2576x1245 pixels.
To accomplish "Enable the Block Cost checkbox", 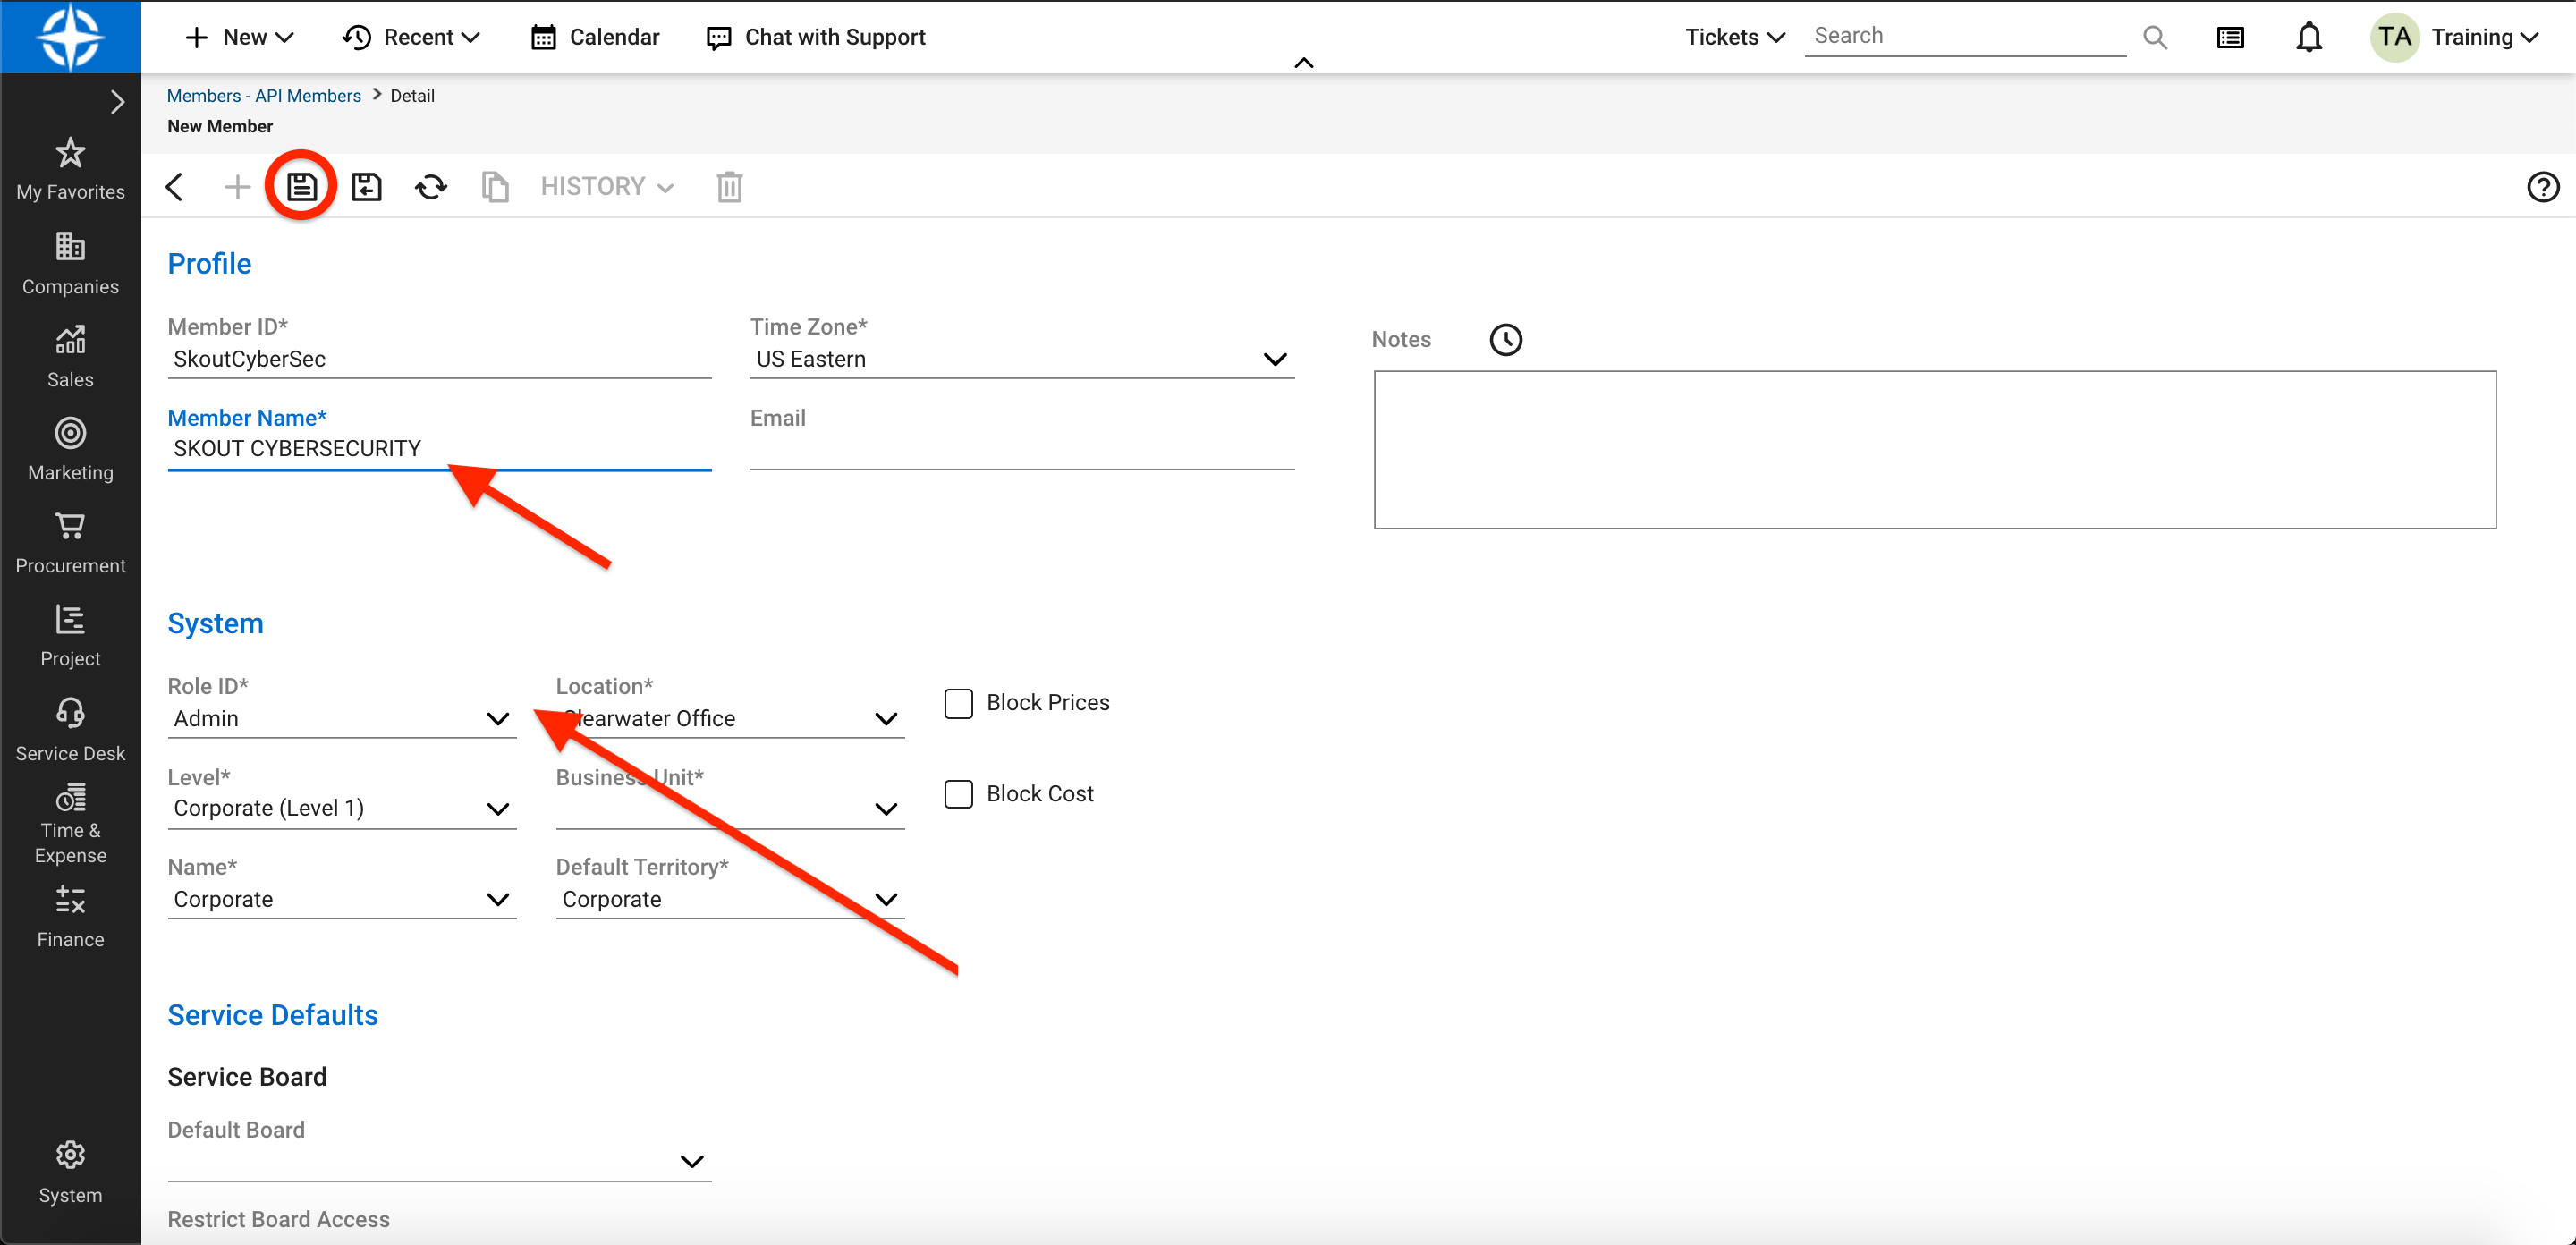I will click(x=958, y=794).
